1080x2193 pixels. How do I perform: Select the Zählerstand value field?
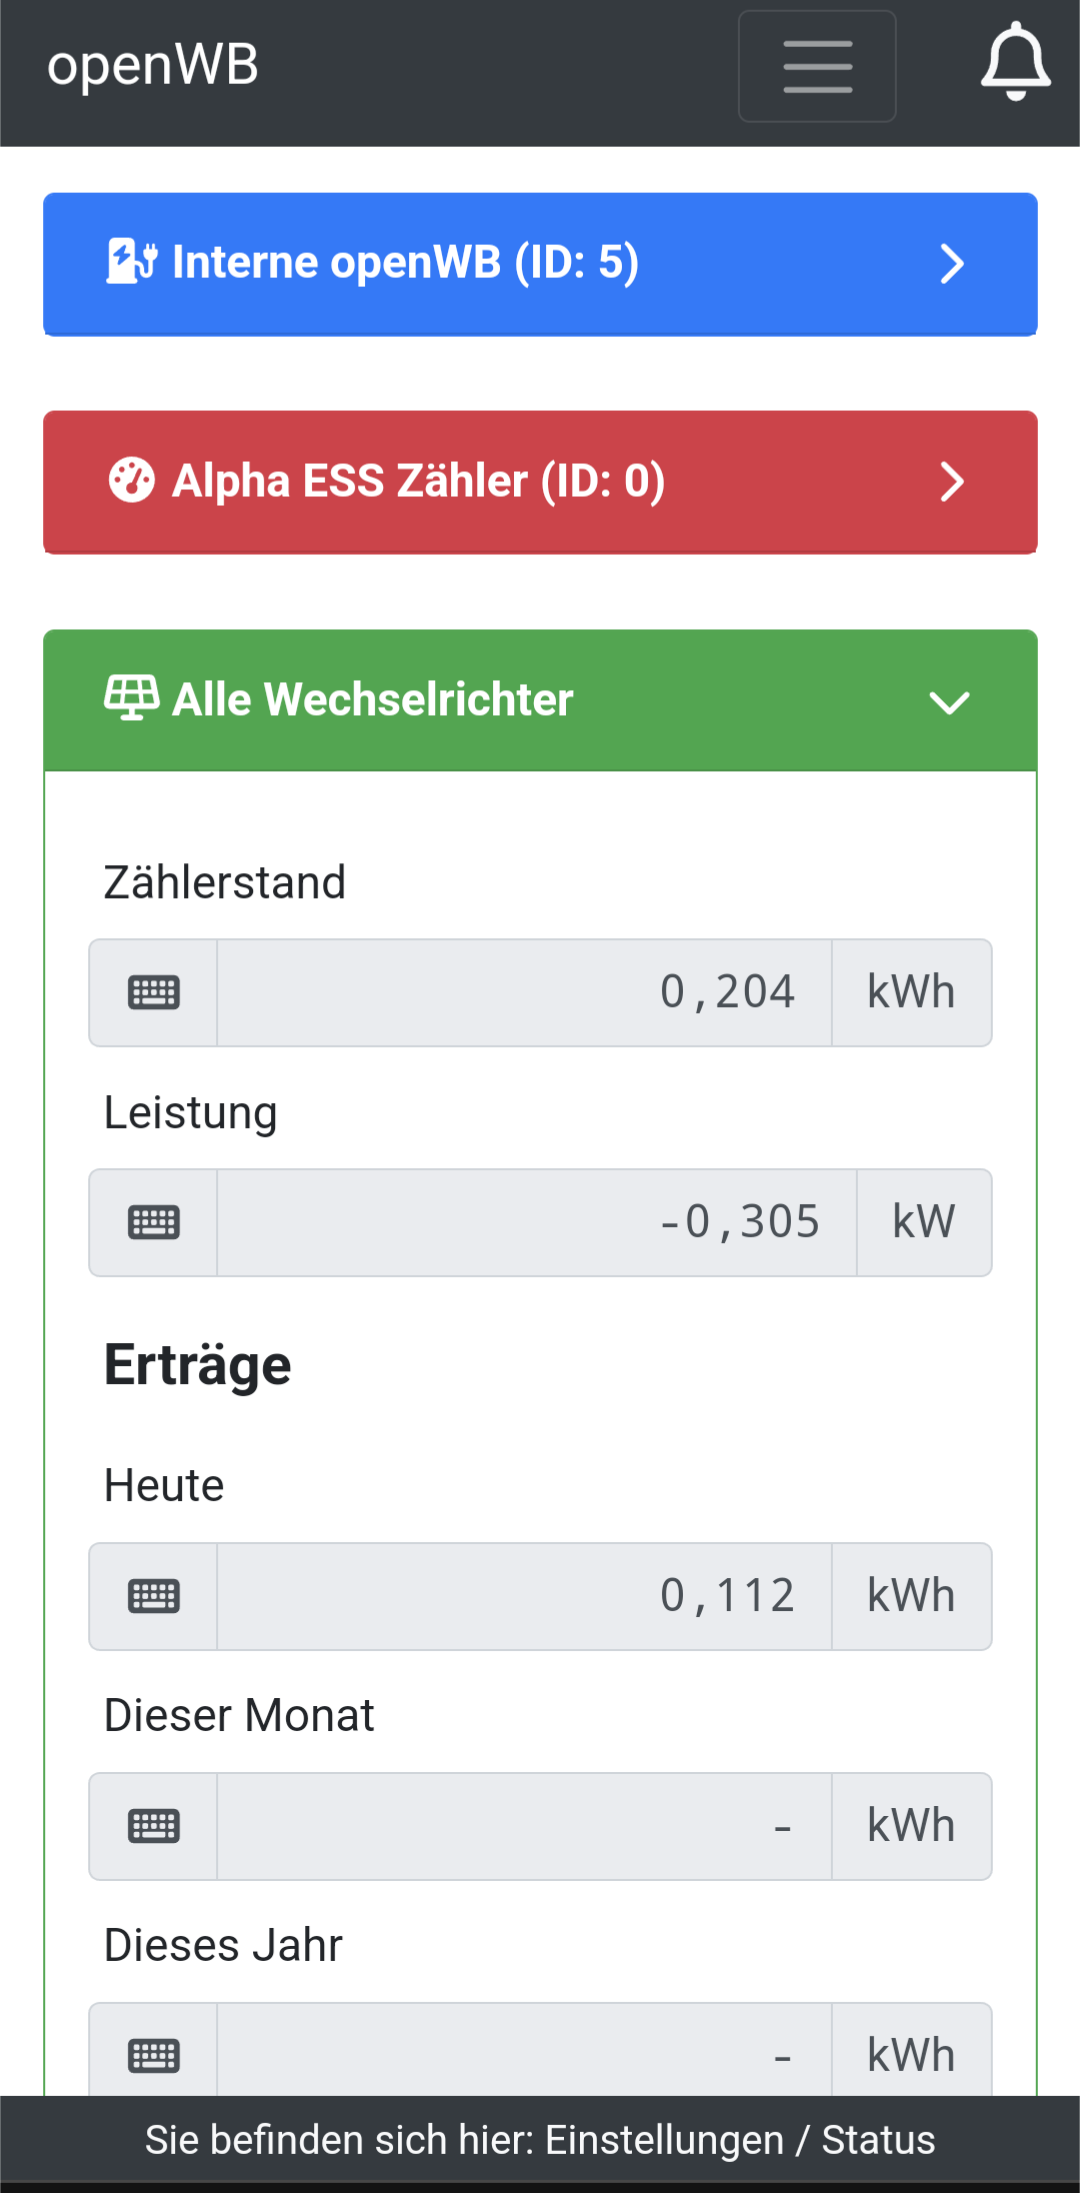point(524,993)
